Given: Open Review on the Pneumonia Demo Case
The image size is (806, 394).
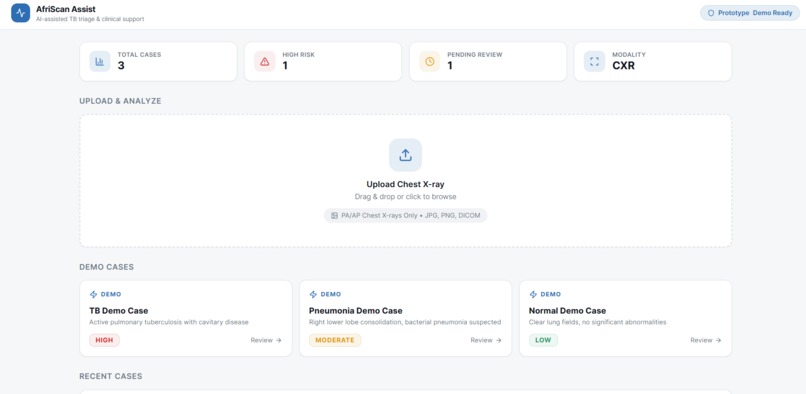Looking at the screenshot, I should point(486,340).
